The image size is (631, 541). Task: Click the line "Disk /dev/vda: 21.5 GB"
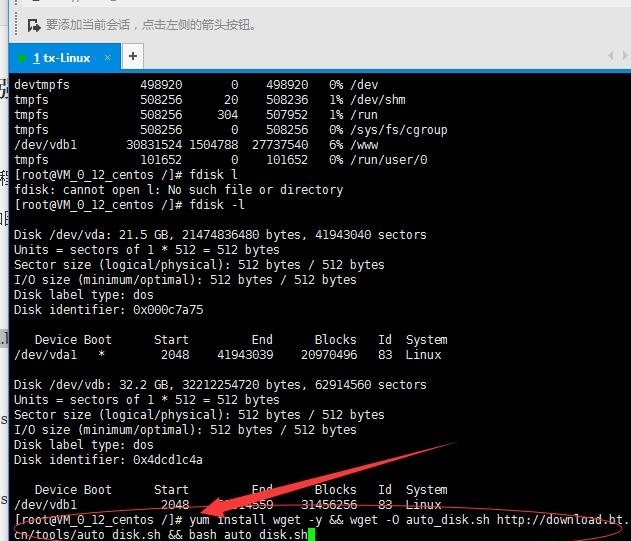point(220,235)
